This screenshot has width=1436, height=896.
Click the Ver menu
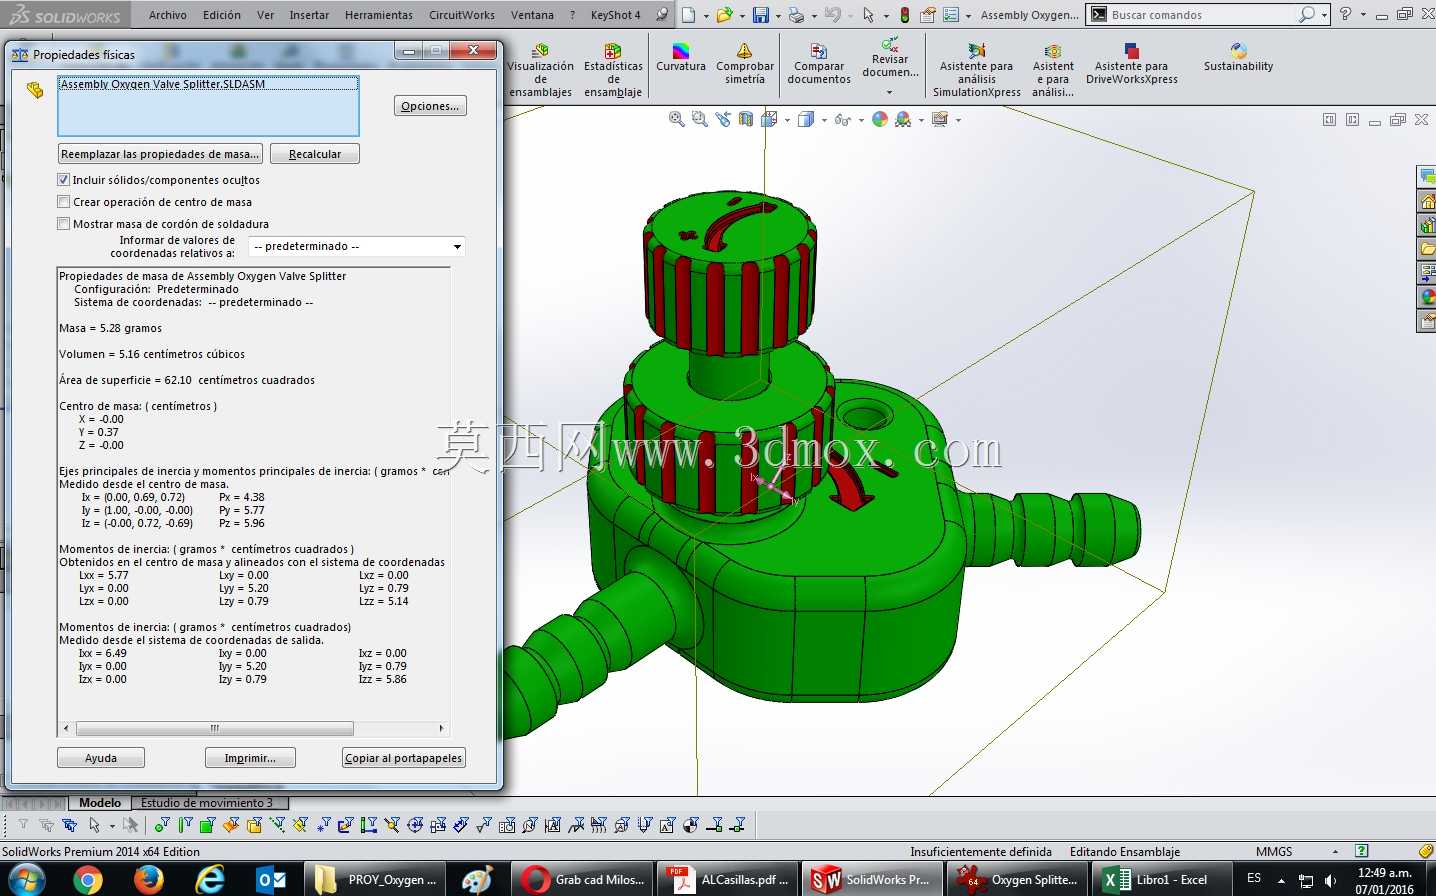(265, 15)
